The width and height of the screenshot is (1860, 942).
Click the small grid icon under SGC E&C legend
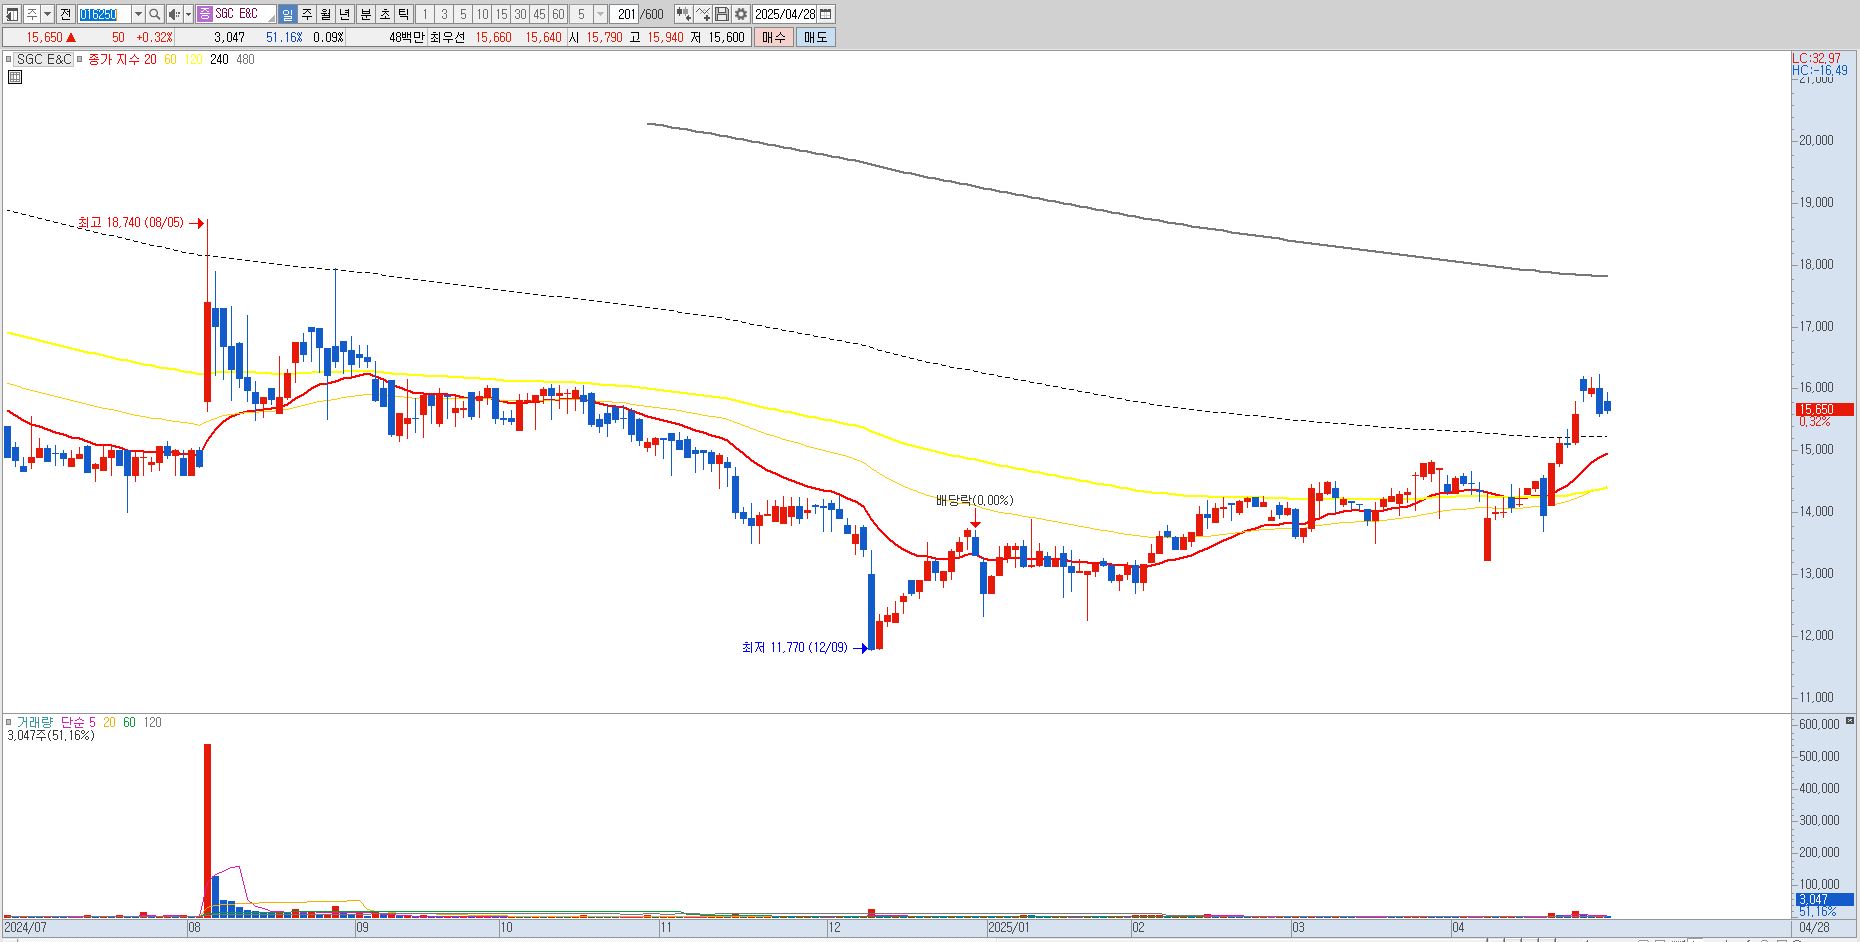[x=14, y=76]
